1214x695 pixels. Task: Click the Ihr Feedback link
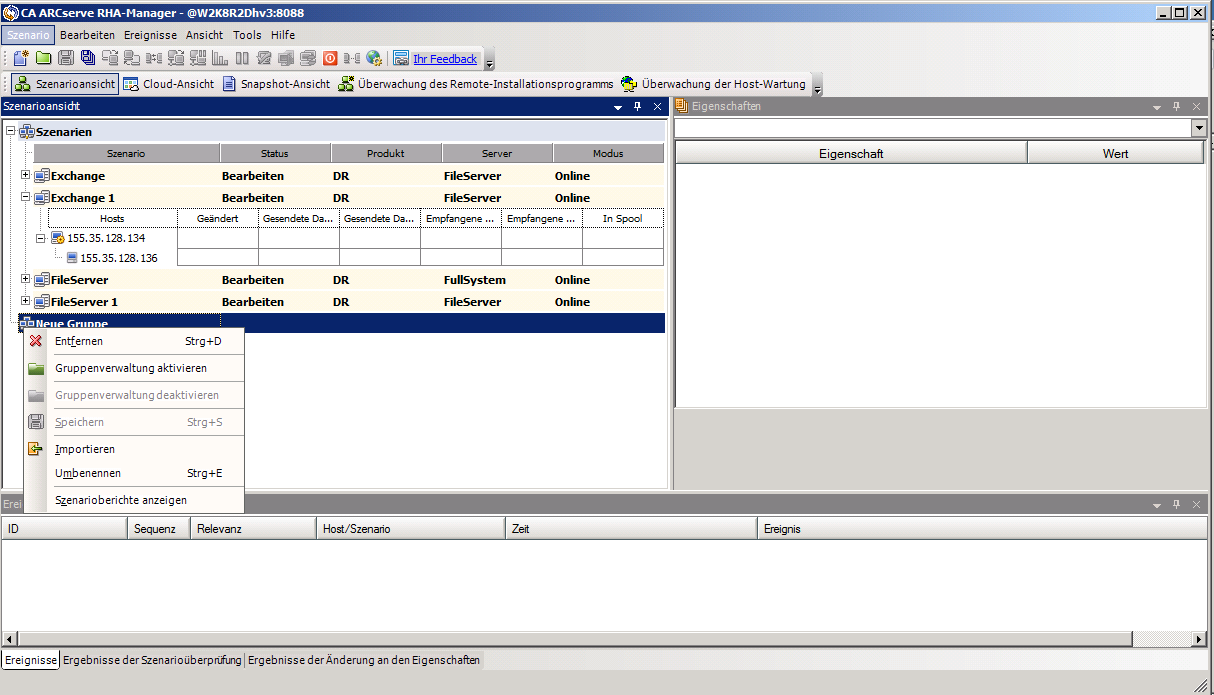click(x=444, y=59)
